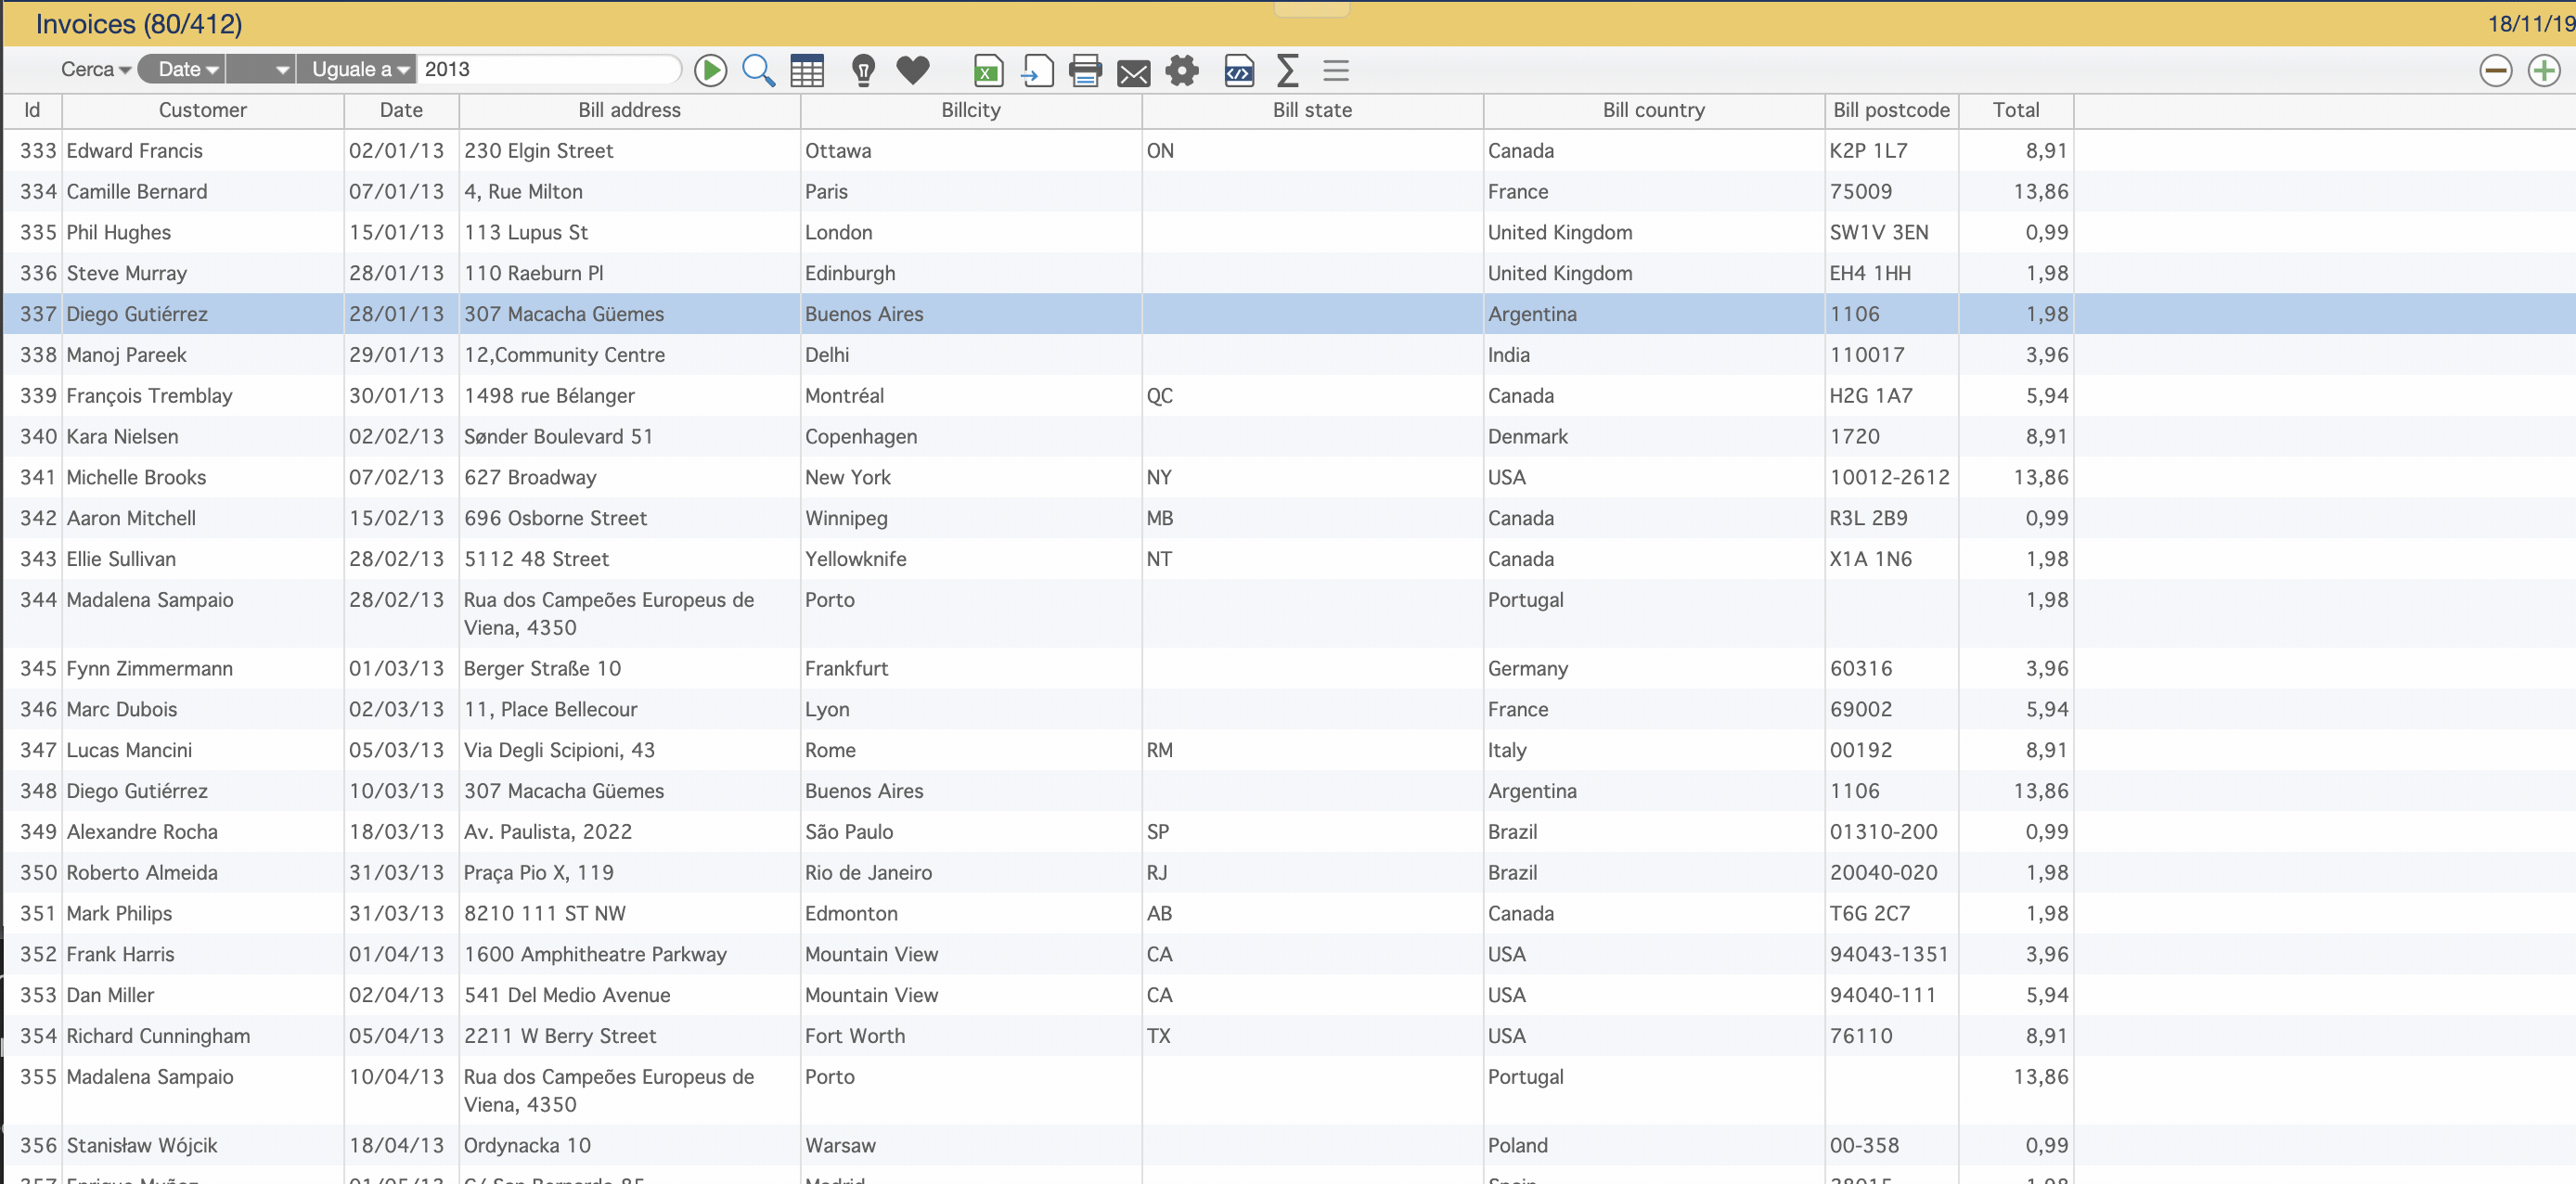Click the plus add record icon
Image resolution: width=2576 pixels, height=1184 pixels.
coord(2543,70)
